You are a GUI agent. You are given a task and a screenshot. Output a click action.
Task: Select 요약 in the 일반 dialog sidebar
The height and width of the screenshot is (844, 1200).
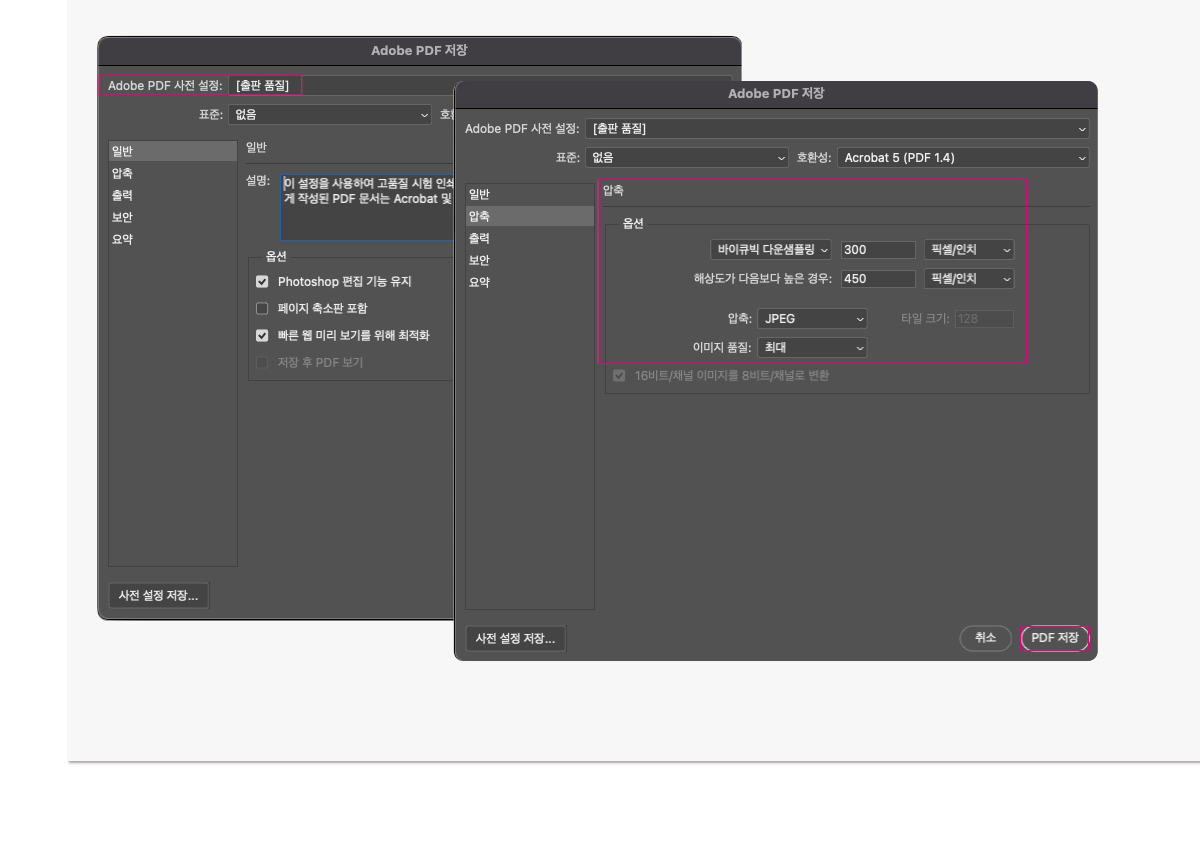click(x=122, y=240)
